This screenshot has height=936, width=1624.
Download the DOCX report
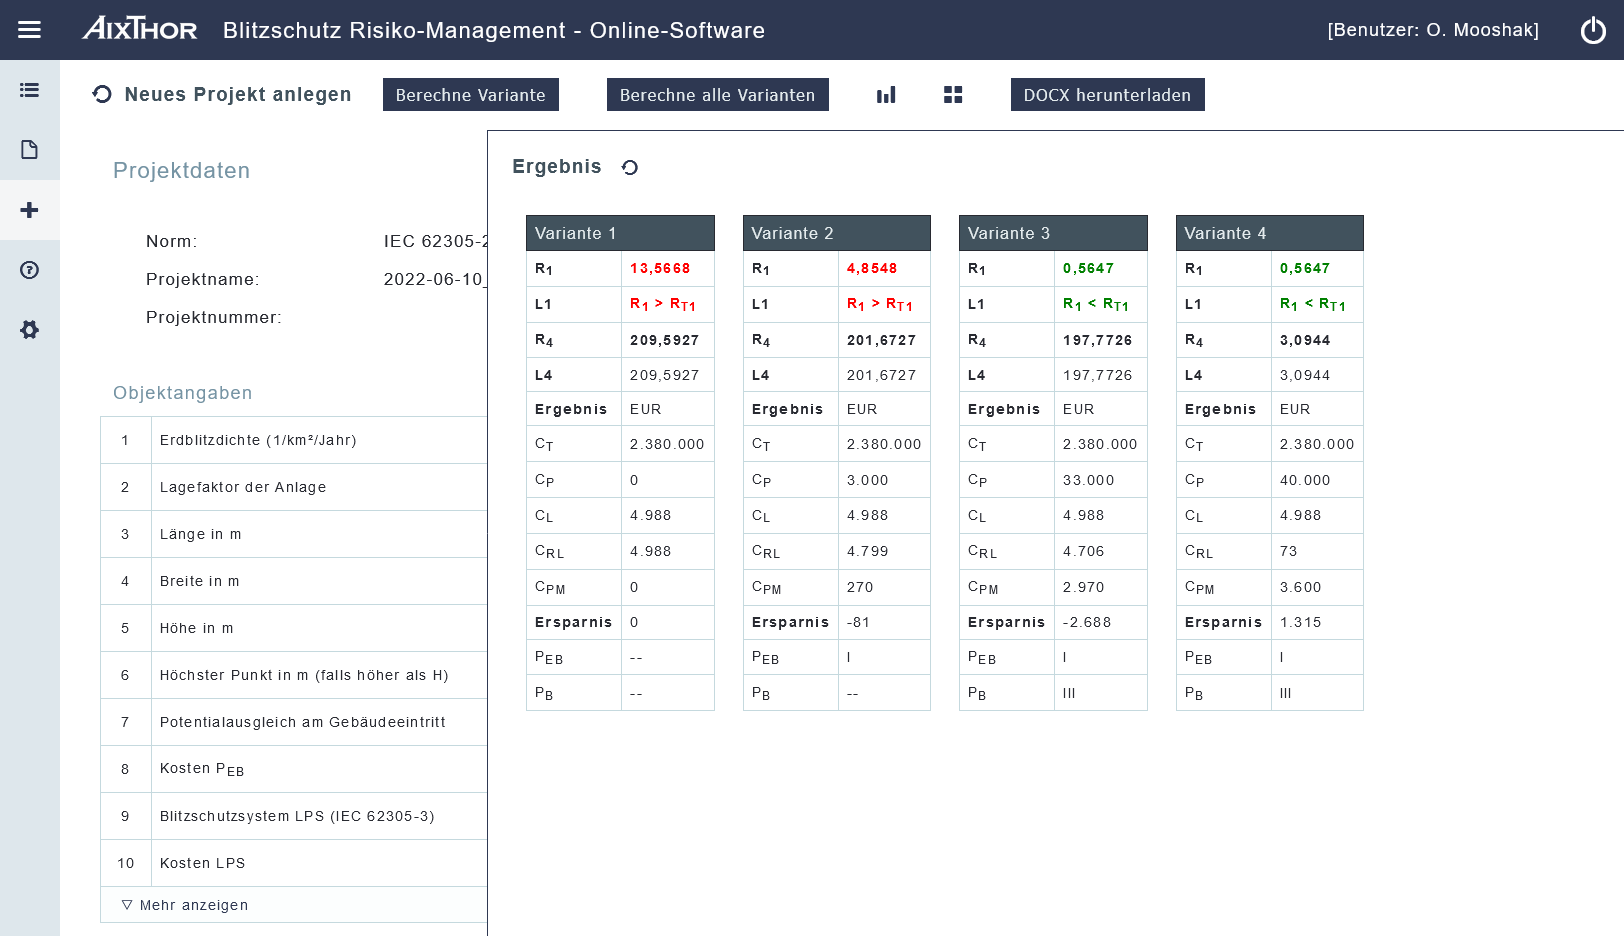click(1107, 95)
